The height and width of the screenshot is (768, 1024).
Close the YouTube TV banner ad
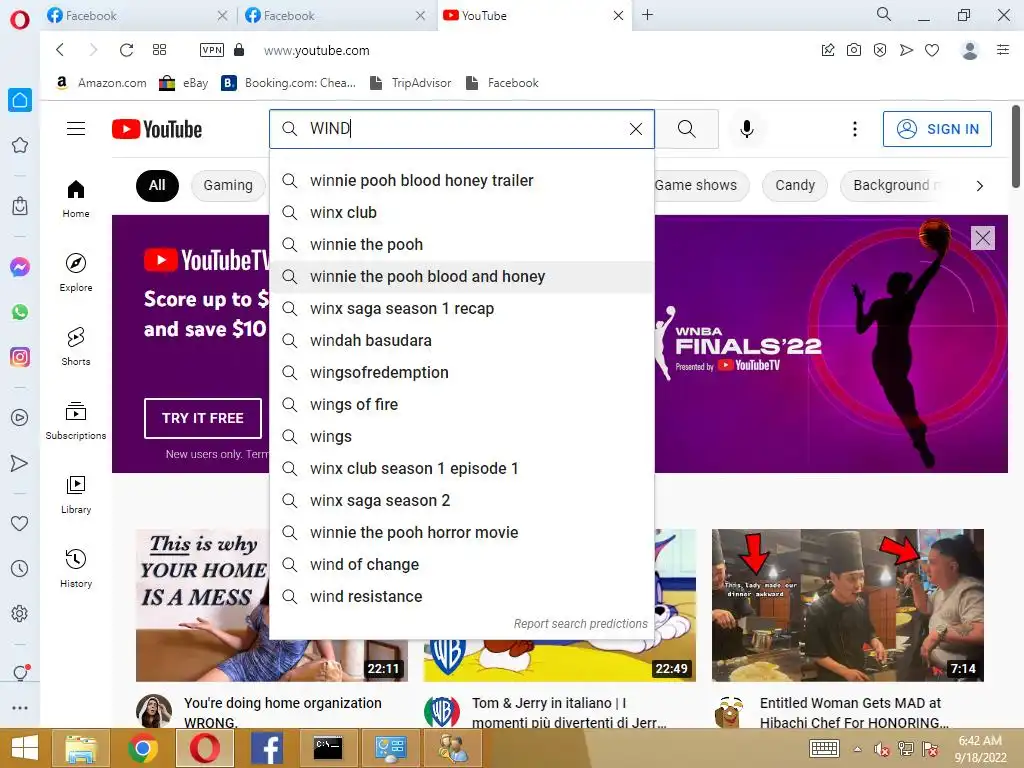click(x=983, y=238)
